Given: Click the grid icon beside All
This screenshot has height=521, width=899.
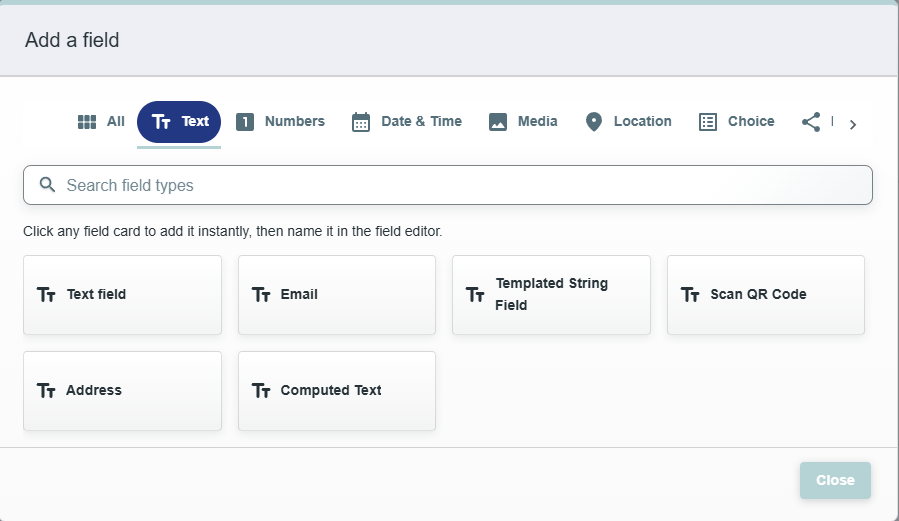Looking at the screenshot, I should tap(87, 122).
